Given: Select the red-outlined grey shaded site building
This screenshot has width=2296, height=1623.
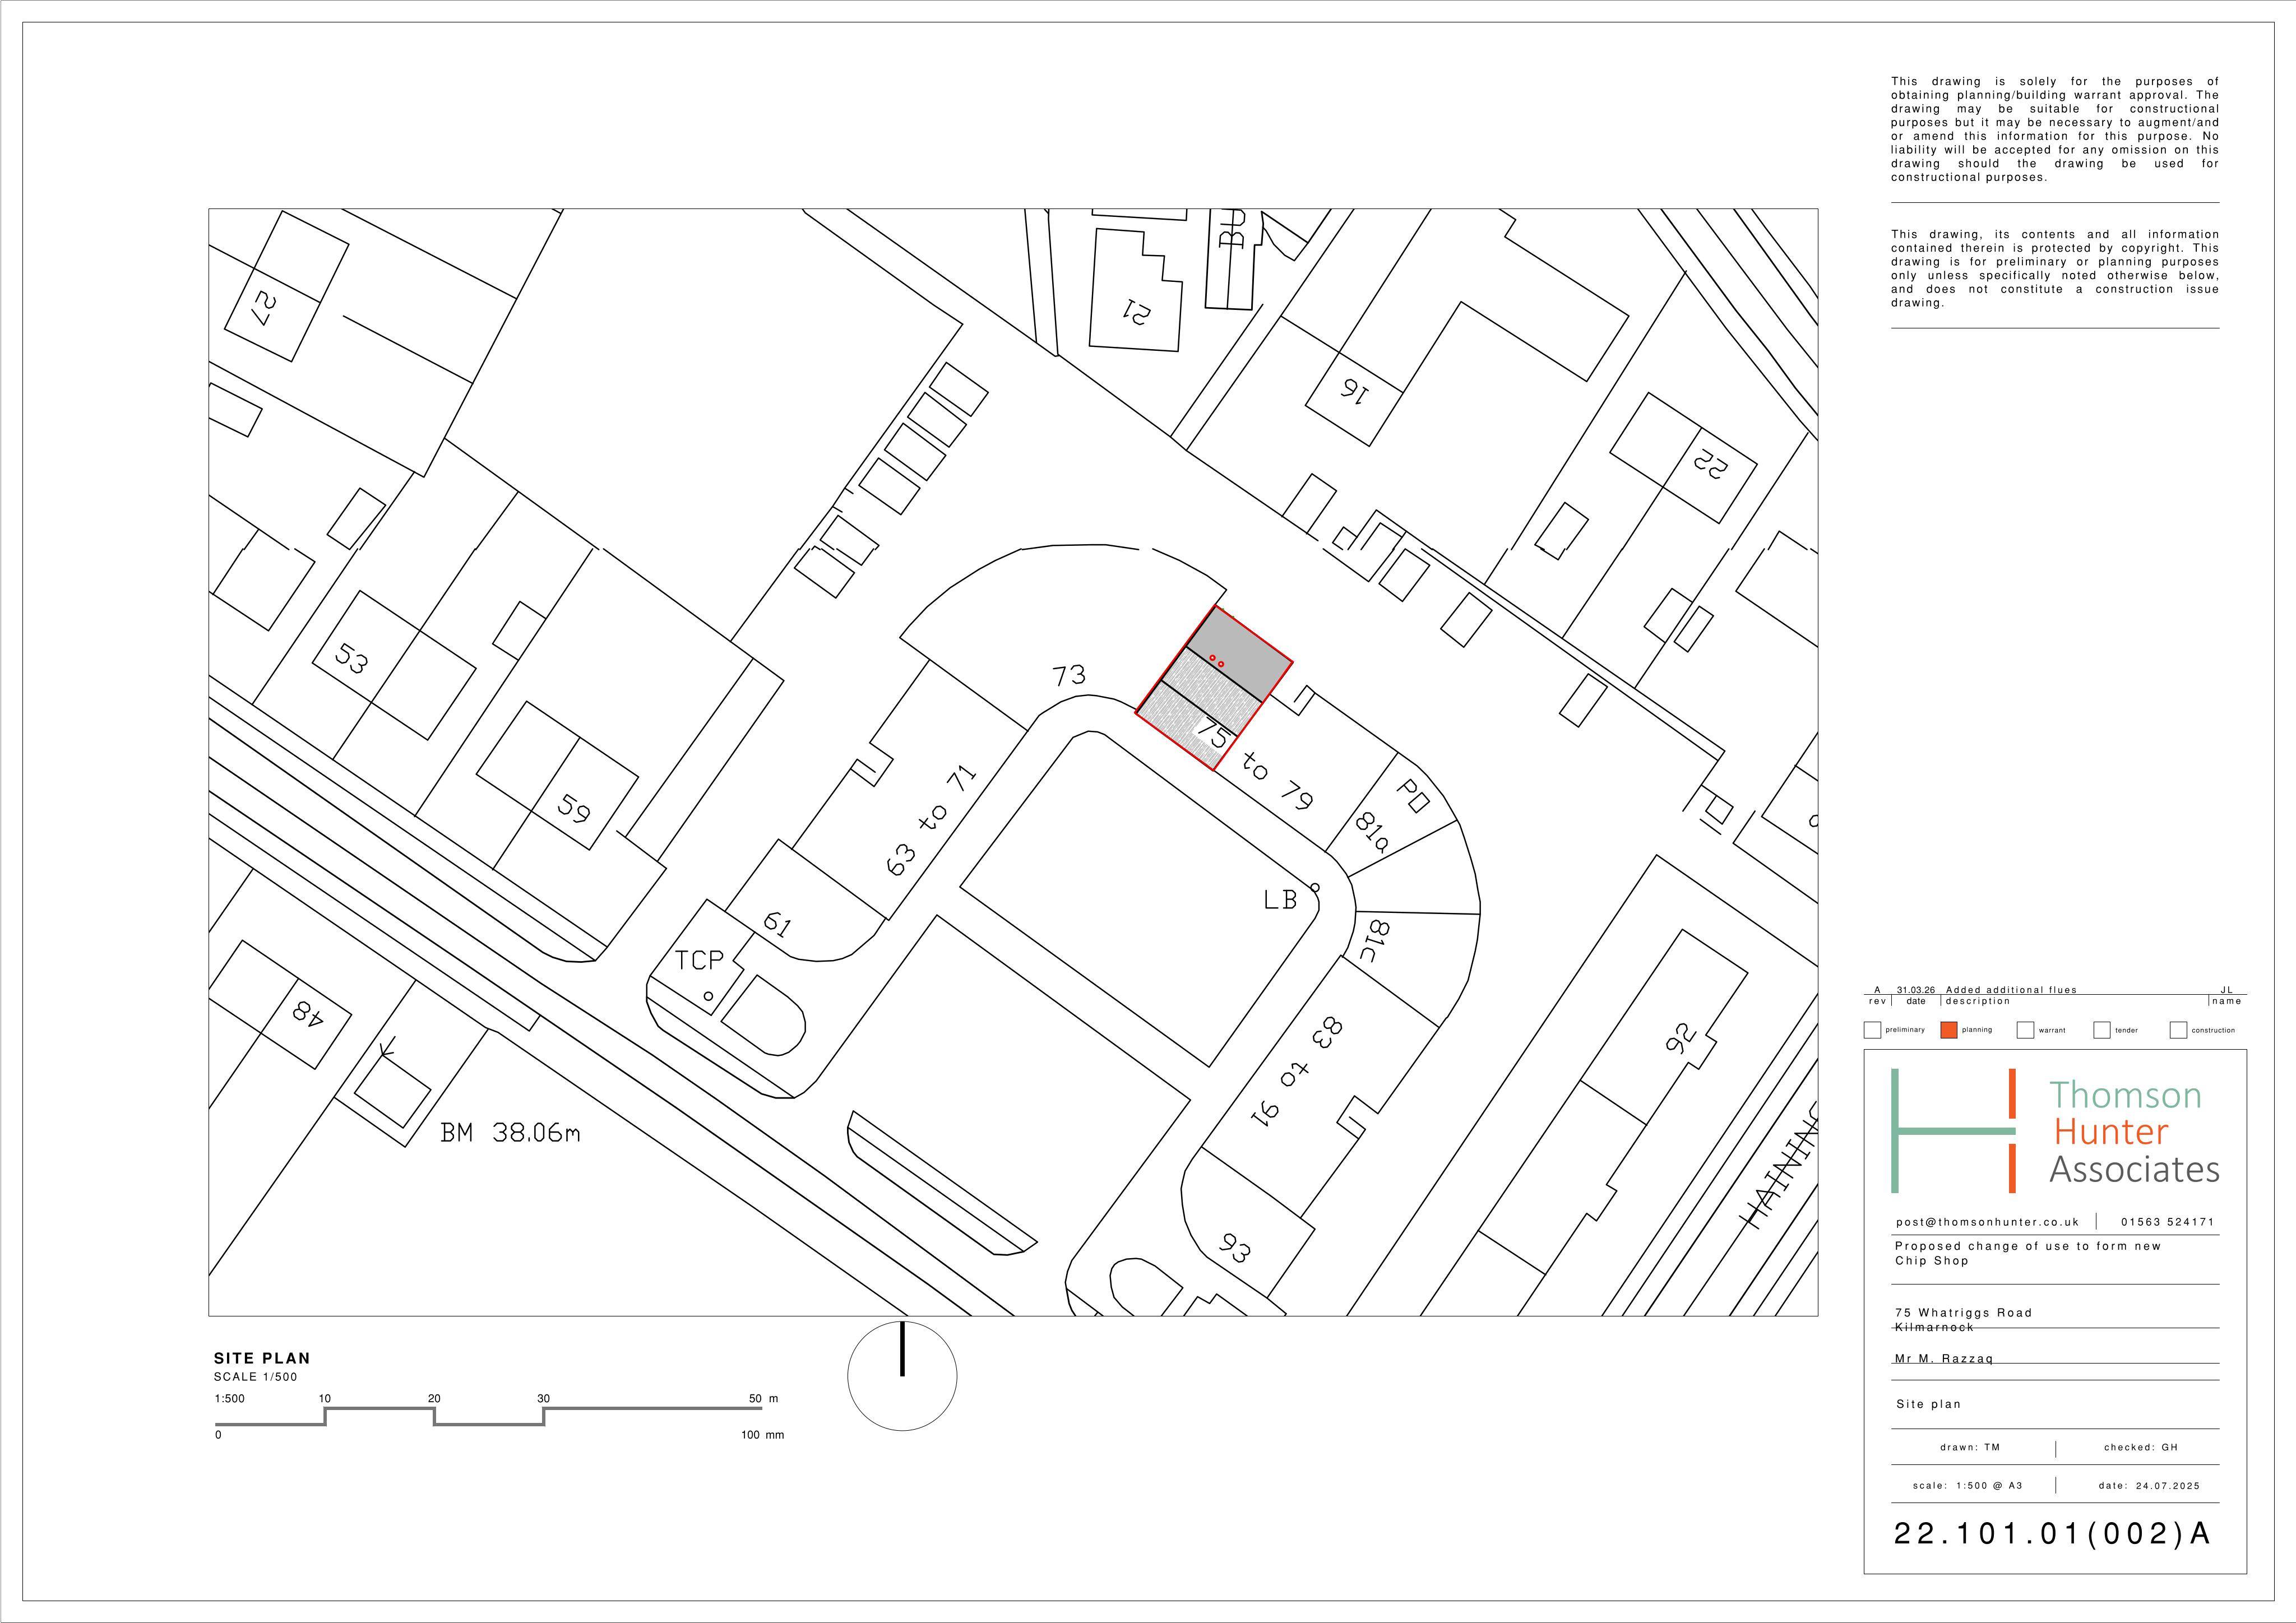Looking at the screenshot, I should (x=1214, y=688).
